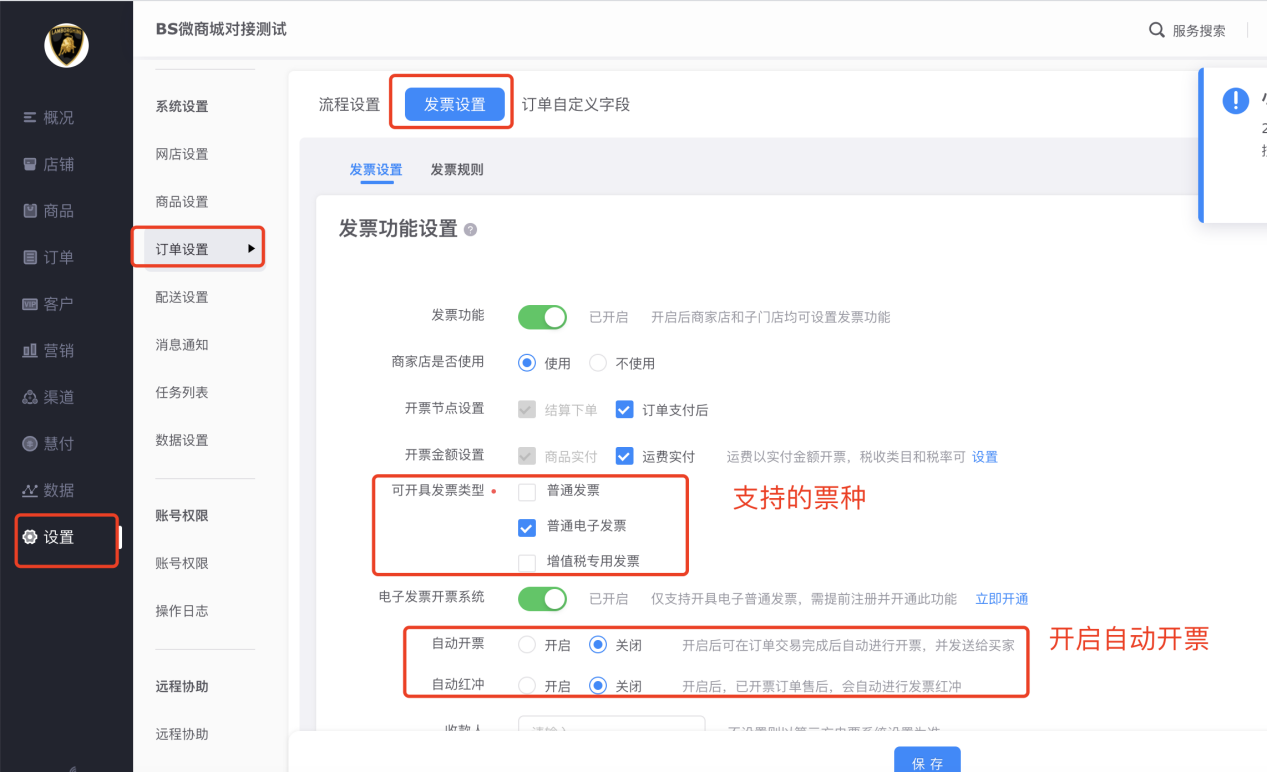Viewport: 1267px width, 772px height.
Task: Uncheck the 订单支付后 checkbox
Action: [x=625, y=409]
